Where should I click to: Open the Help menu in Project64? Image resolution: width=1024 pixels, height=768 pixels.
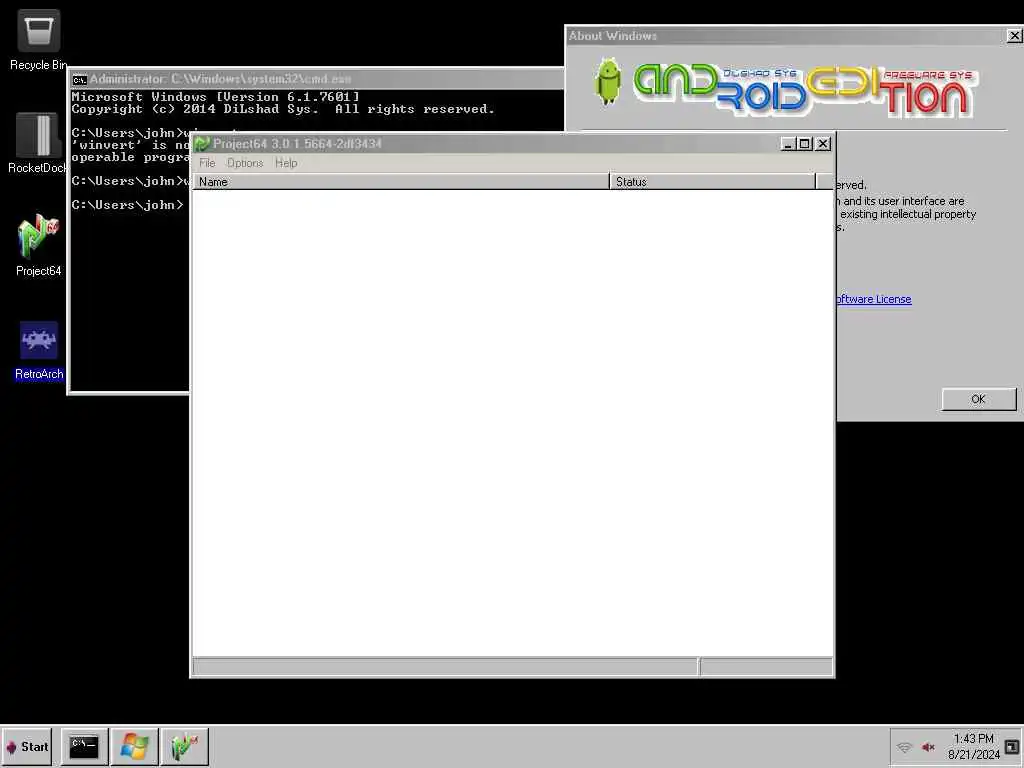click(x=286, y=163)
